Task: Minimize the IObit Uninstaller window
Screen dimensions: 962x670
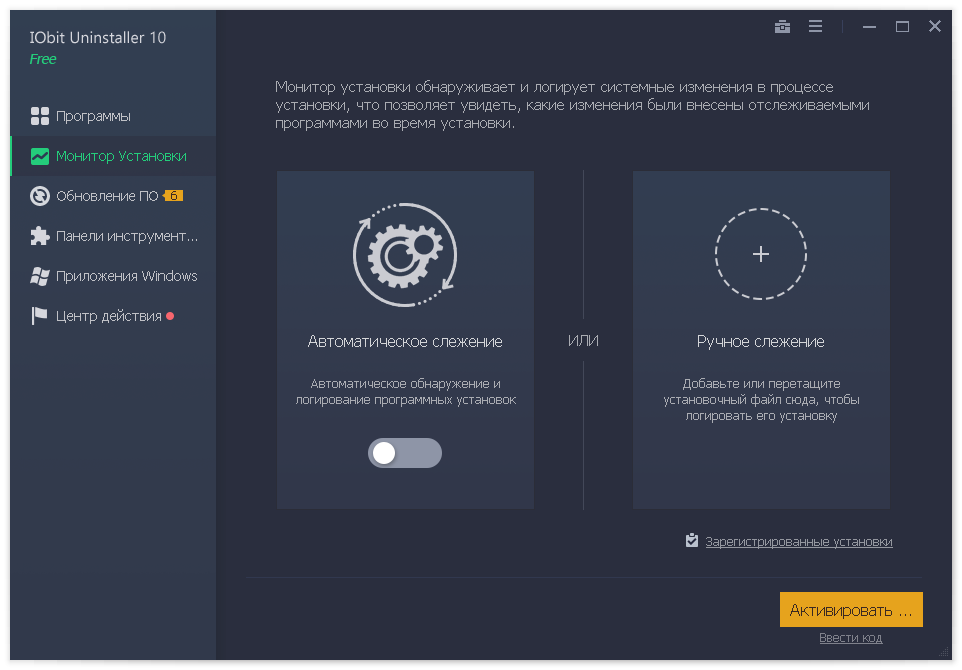Action: pos(869,26)
